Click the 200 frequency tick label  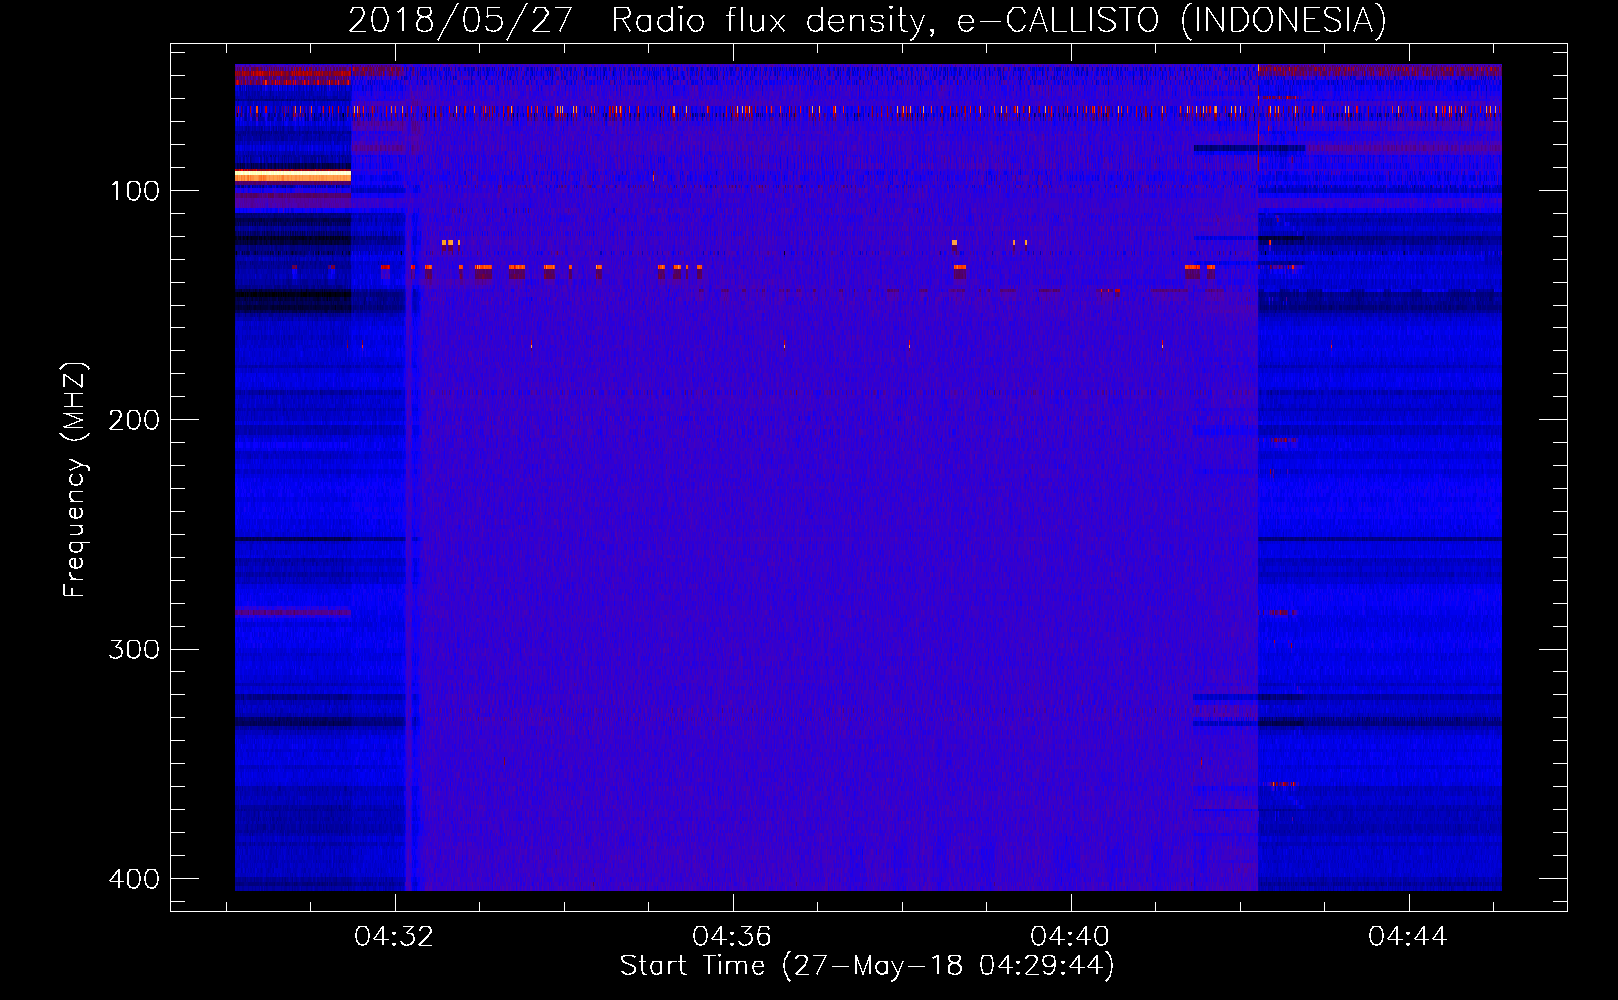(134, 420)
